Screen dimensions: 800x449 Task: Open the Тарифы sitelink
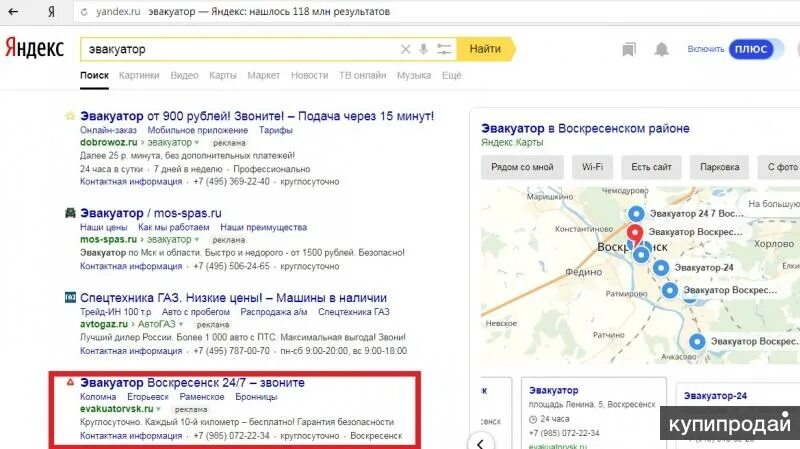pos(276,130)
